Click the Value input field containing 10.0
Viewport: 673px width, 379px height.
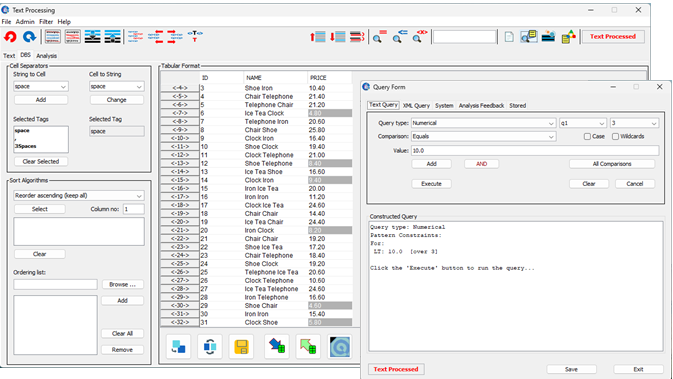[535, 151]
